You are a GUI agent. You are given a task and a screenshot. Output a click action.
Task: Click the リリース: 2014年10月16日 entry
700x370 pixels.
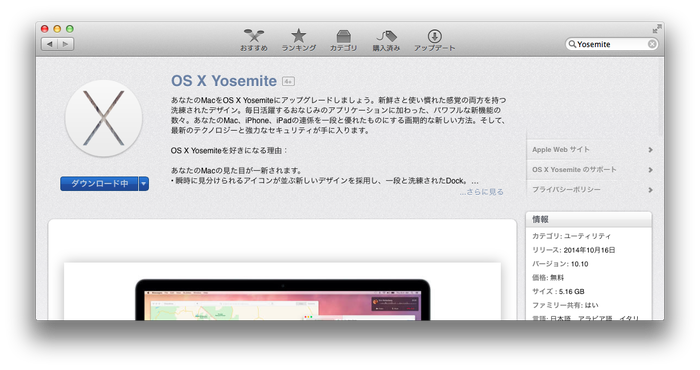(x=574, y=250)
